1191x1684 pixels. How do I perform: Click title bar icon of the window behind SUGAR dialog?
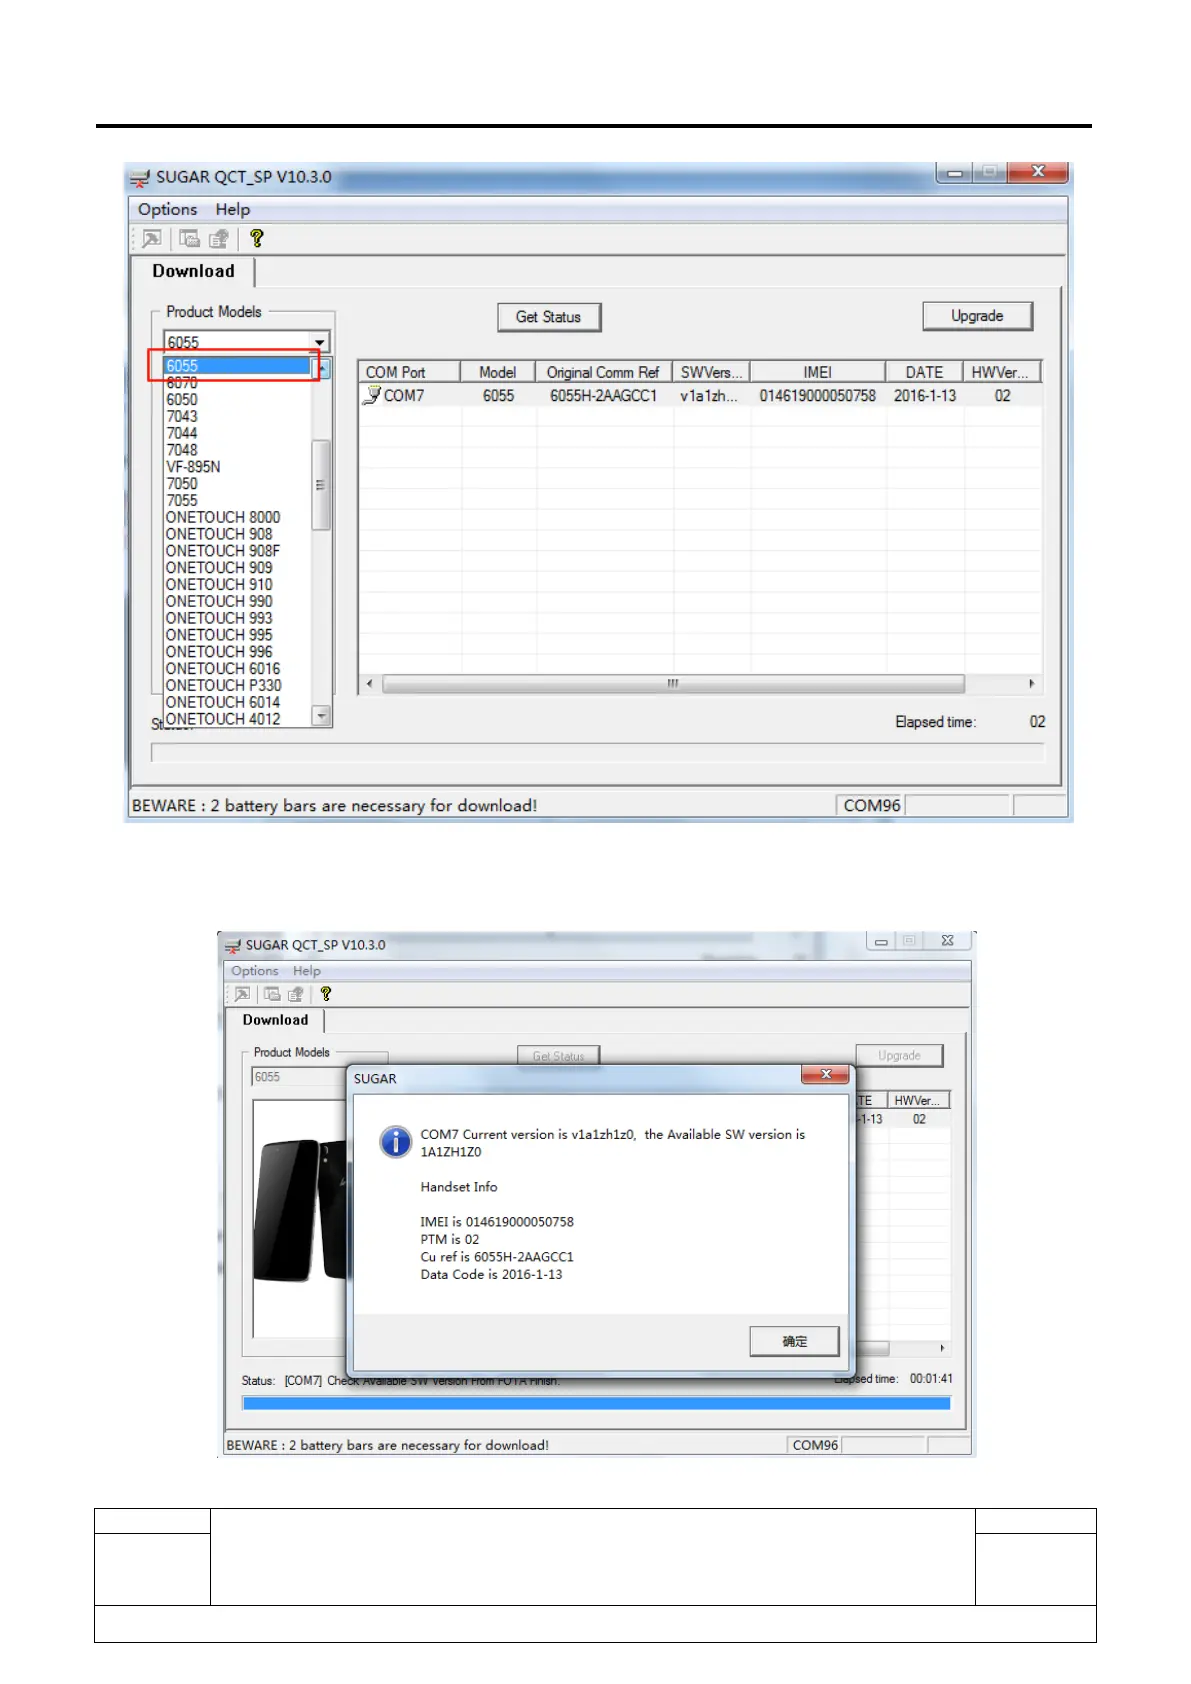[233, 945]
